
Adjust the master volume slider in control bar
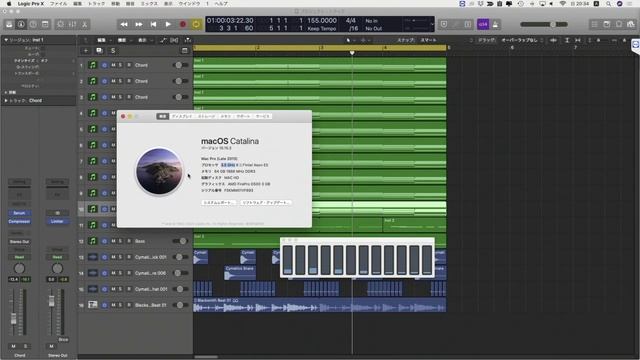544,24
